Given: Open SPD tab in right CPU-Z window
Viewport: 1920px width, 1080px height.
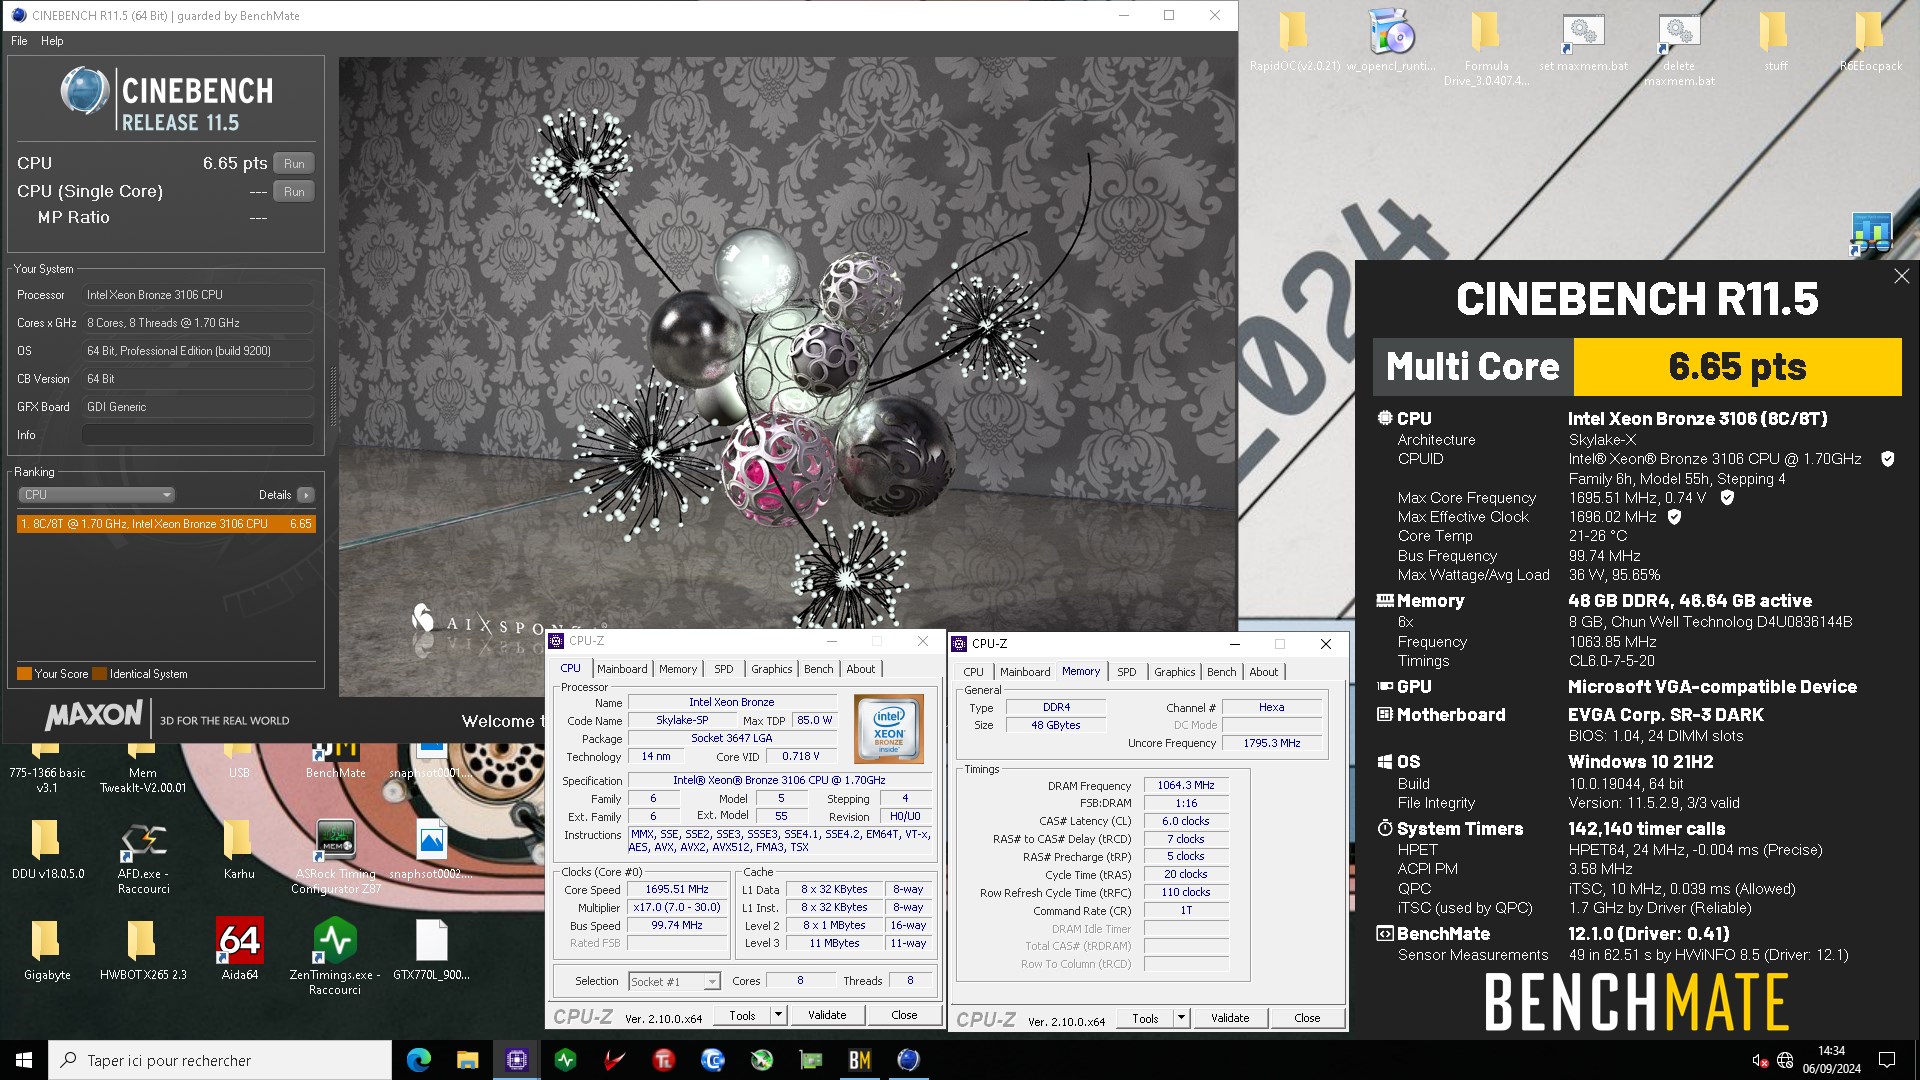Looking at the screenshot, I should coord(1127,672).
